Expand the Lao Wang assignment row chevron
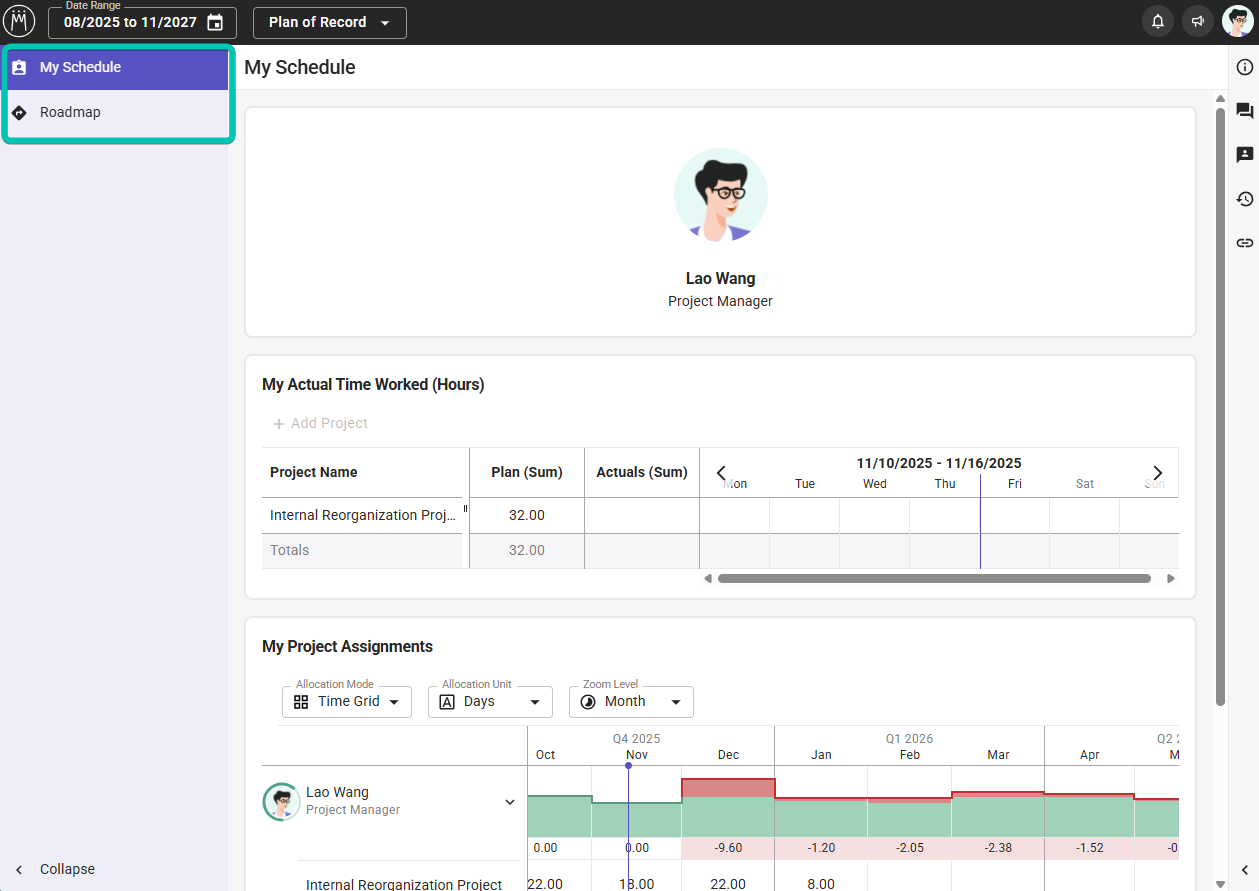This screenshot has height=891, width=1259. pos(510,802)
